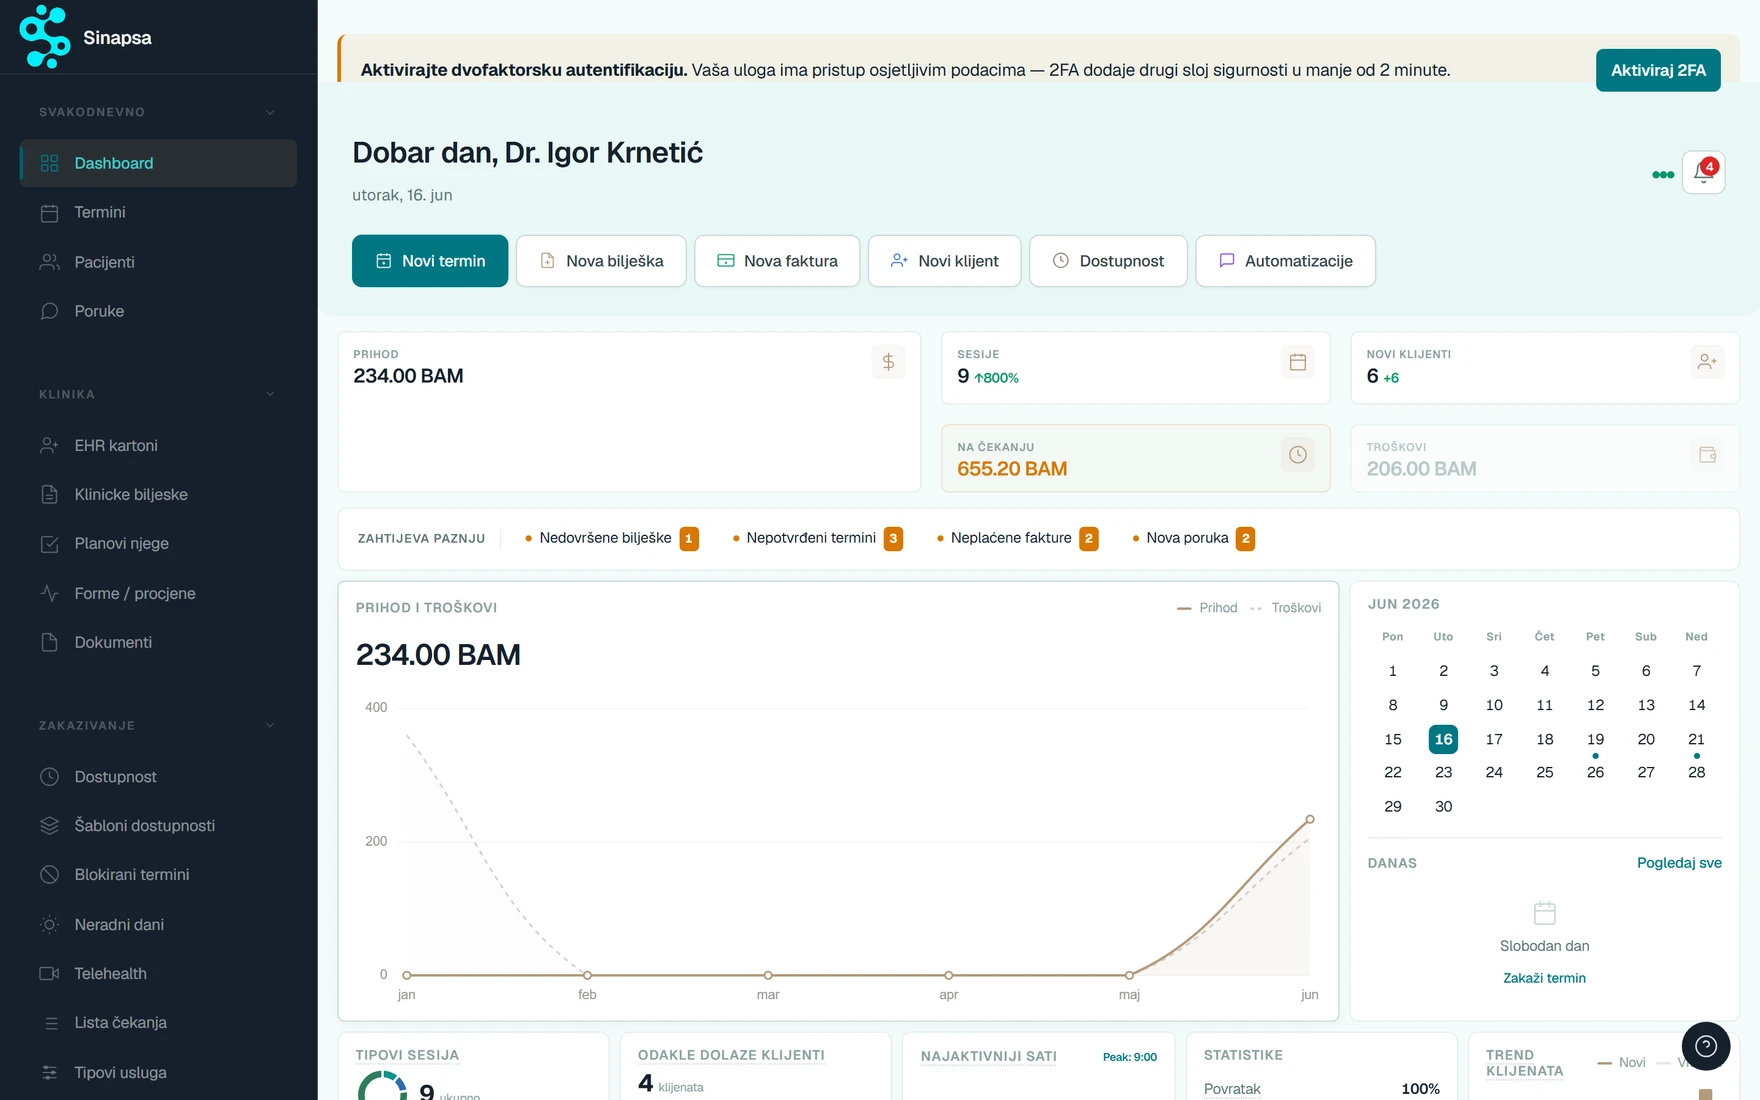Open Klinicke biljeske in the sidebar

point(158,494)
